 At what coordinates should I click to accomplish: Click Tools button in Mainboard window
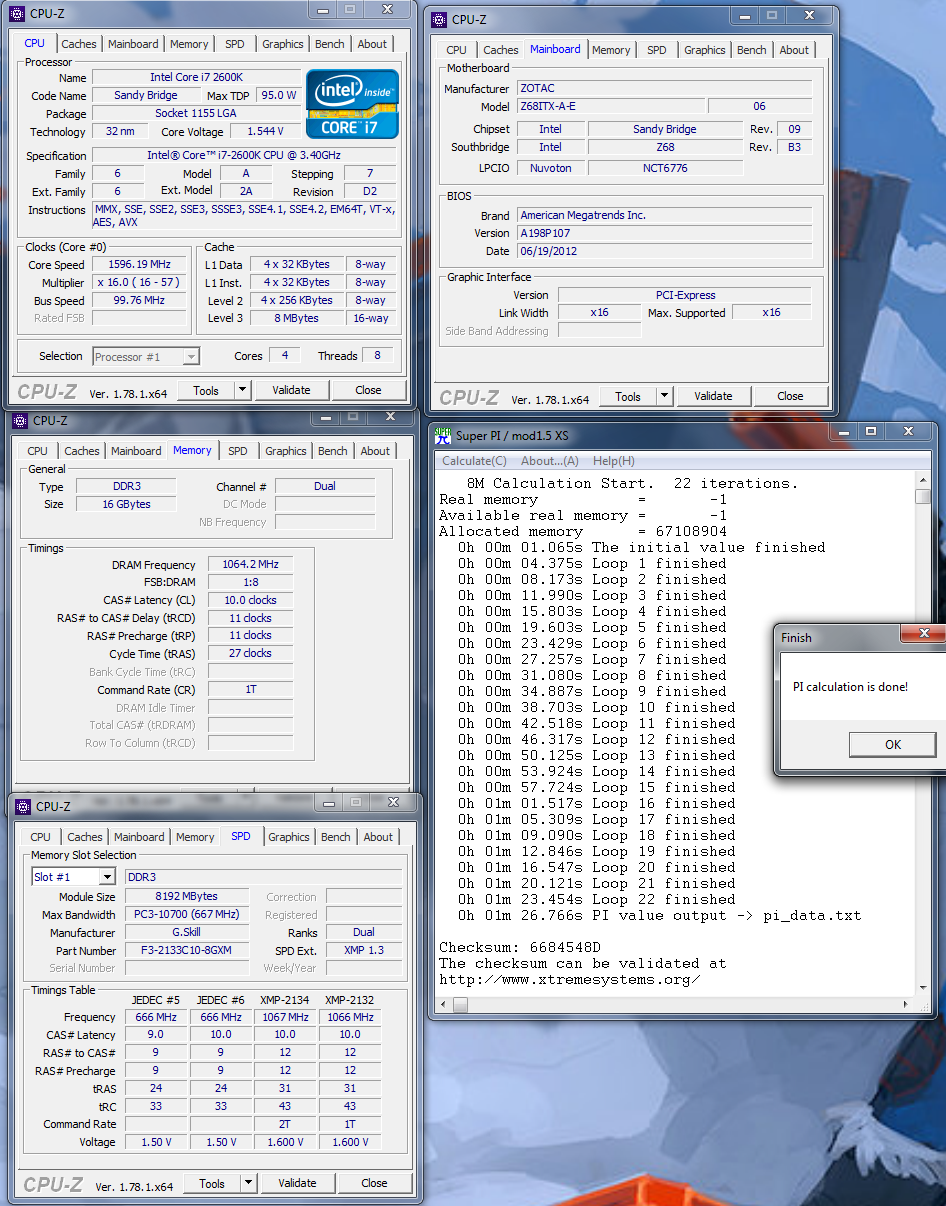(x=628, y=396)
